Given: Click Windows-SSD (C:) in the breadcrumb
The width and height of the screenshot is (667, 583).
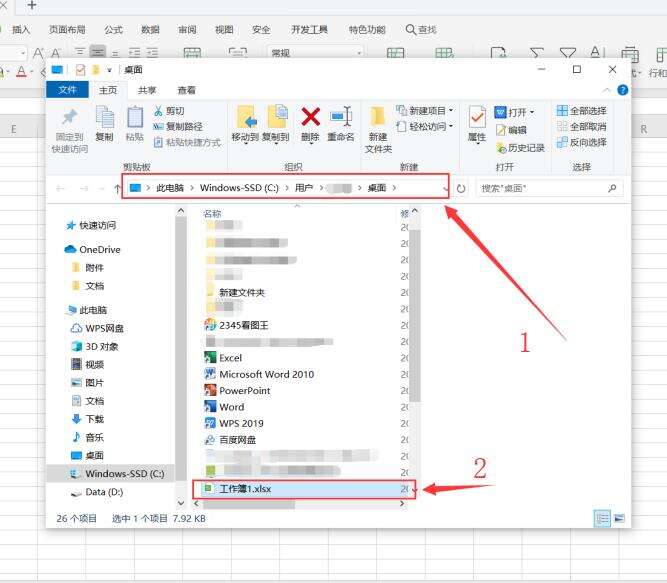Looking at the screenshot, I should tap(239, 188).
